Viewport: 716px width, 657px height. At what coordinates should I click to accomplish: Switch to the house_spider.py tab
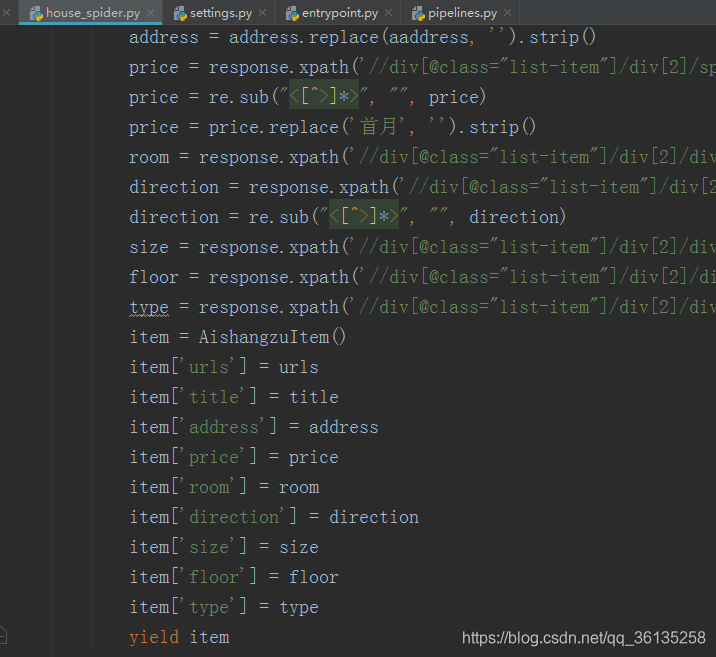click(x=91, y=13)
